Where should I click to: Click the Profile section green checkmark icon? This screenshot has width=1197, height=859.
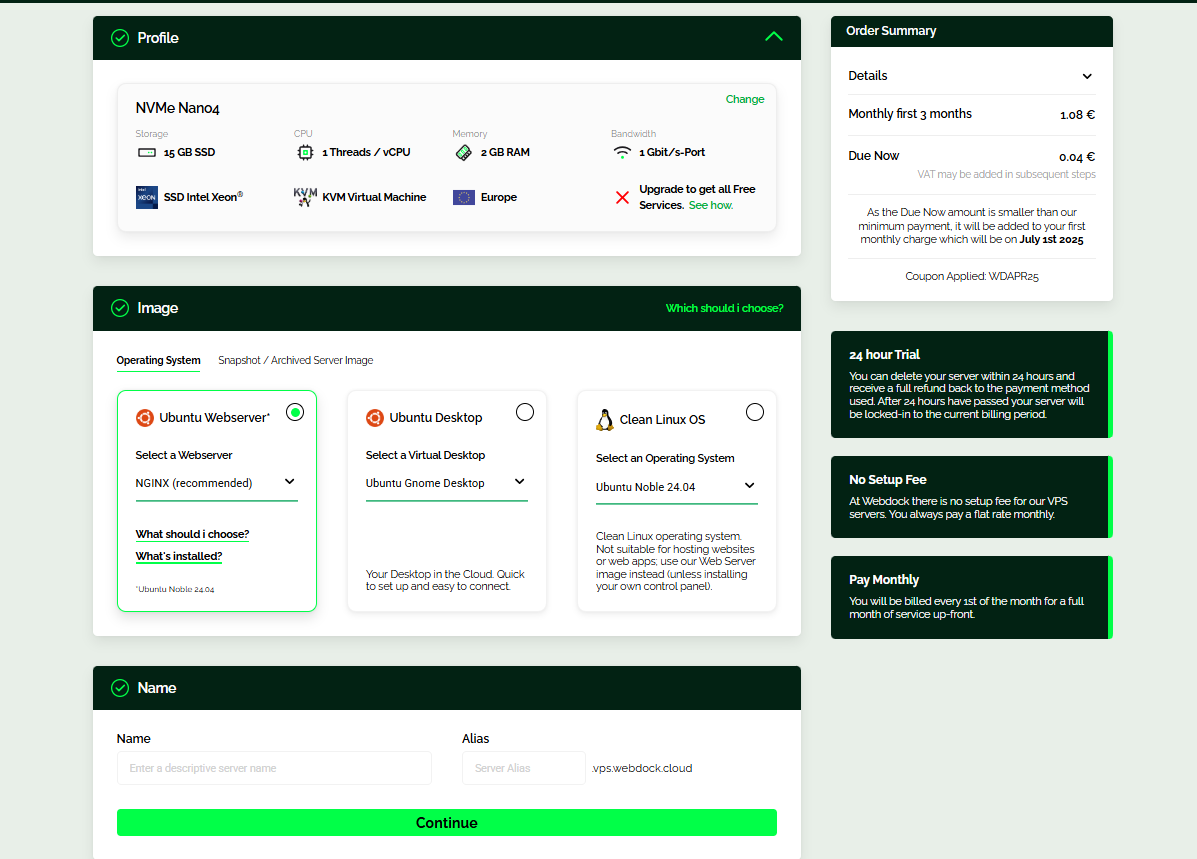point(120,38)
